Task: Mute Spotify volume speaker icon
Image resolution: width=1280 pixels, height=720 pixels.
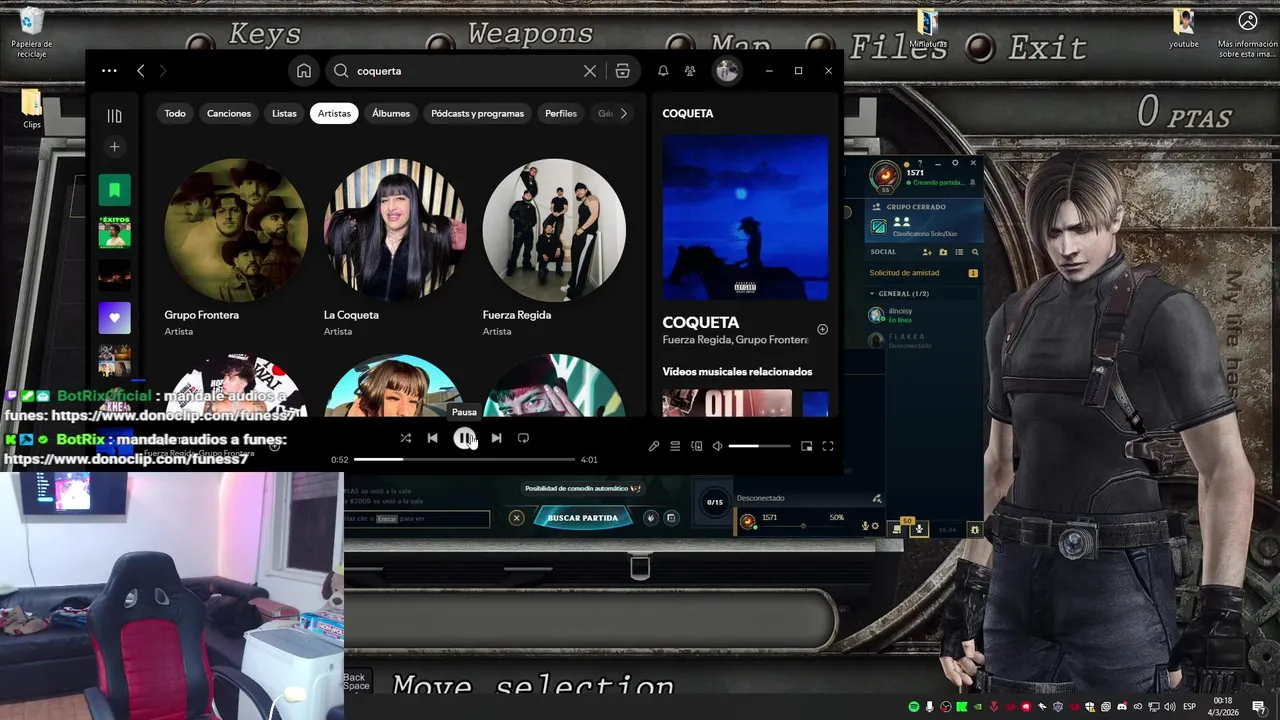Action: (717, 446)
